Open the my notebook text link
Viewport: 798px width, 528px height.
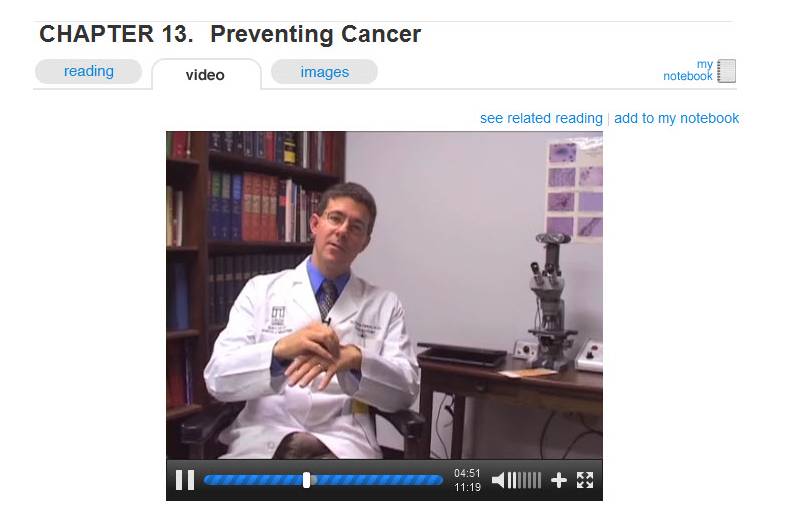tap(688, 70)
